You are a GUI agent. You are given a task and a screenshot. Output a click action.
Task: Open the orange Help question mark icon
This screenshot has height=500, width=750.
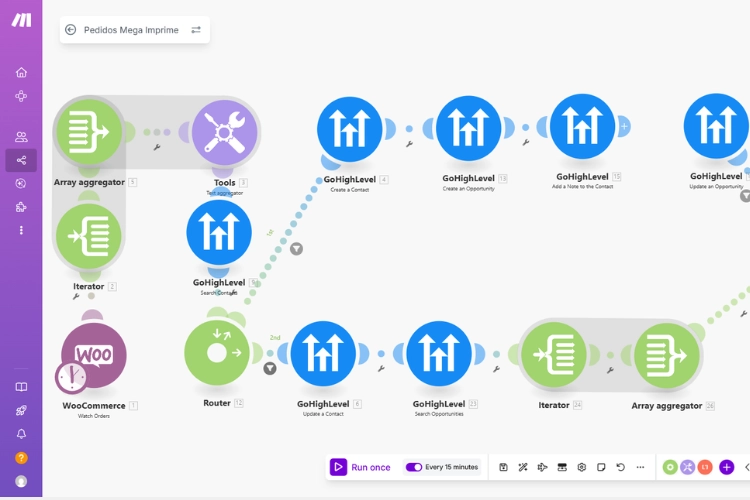[21, 457]
